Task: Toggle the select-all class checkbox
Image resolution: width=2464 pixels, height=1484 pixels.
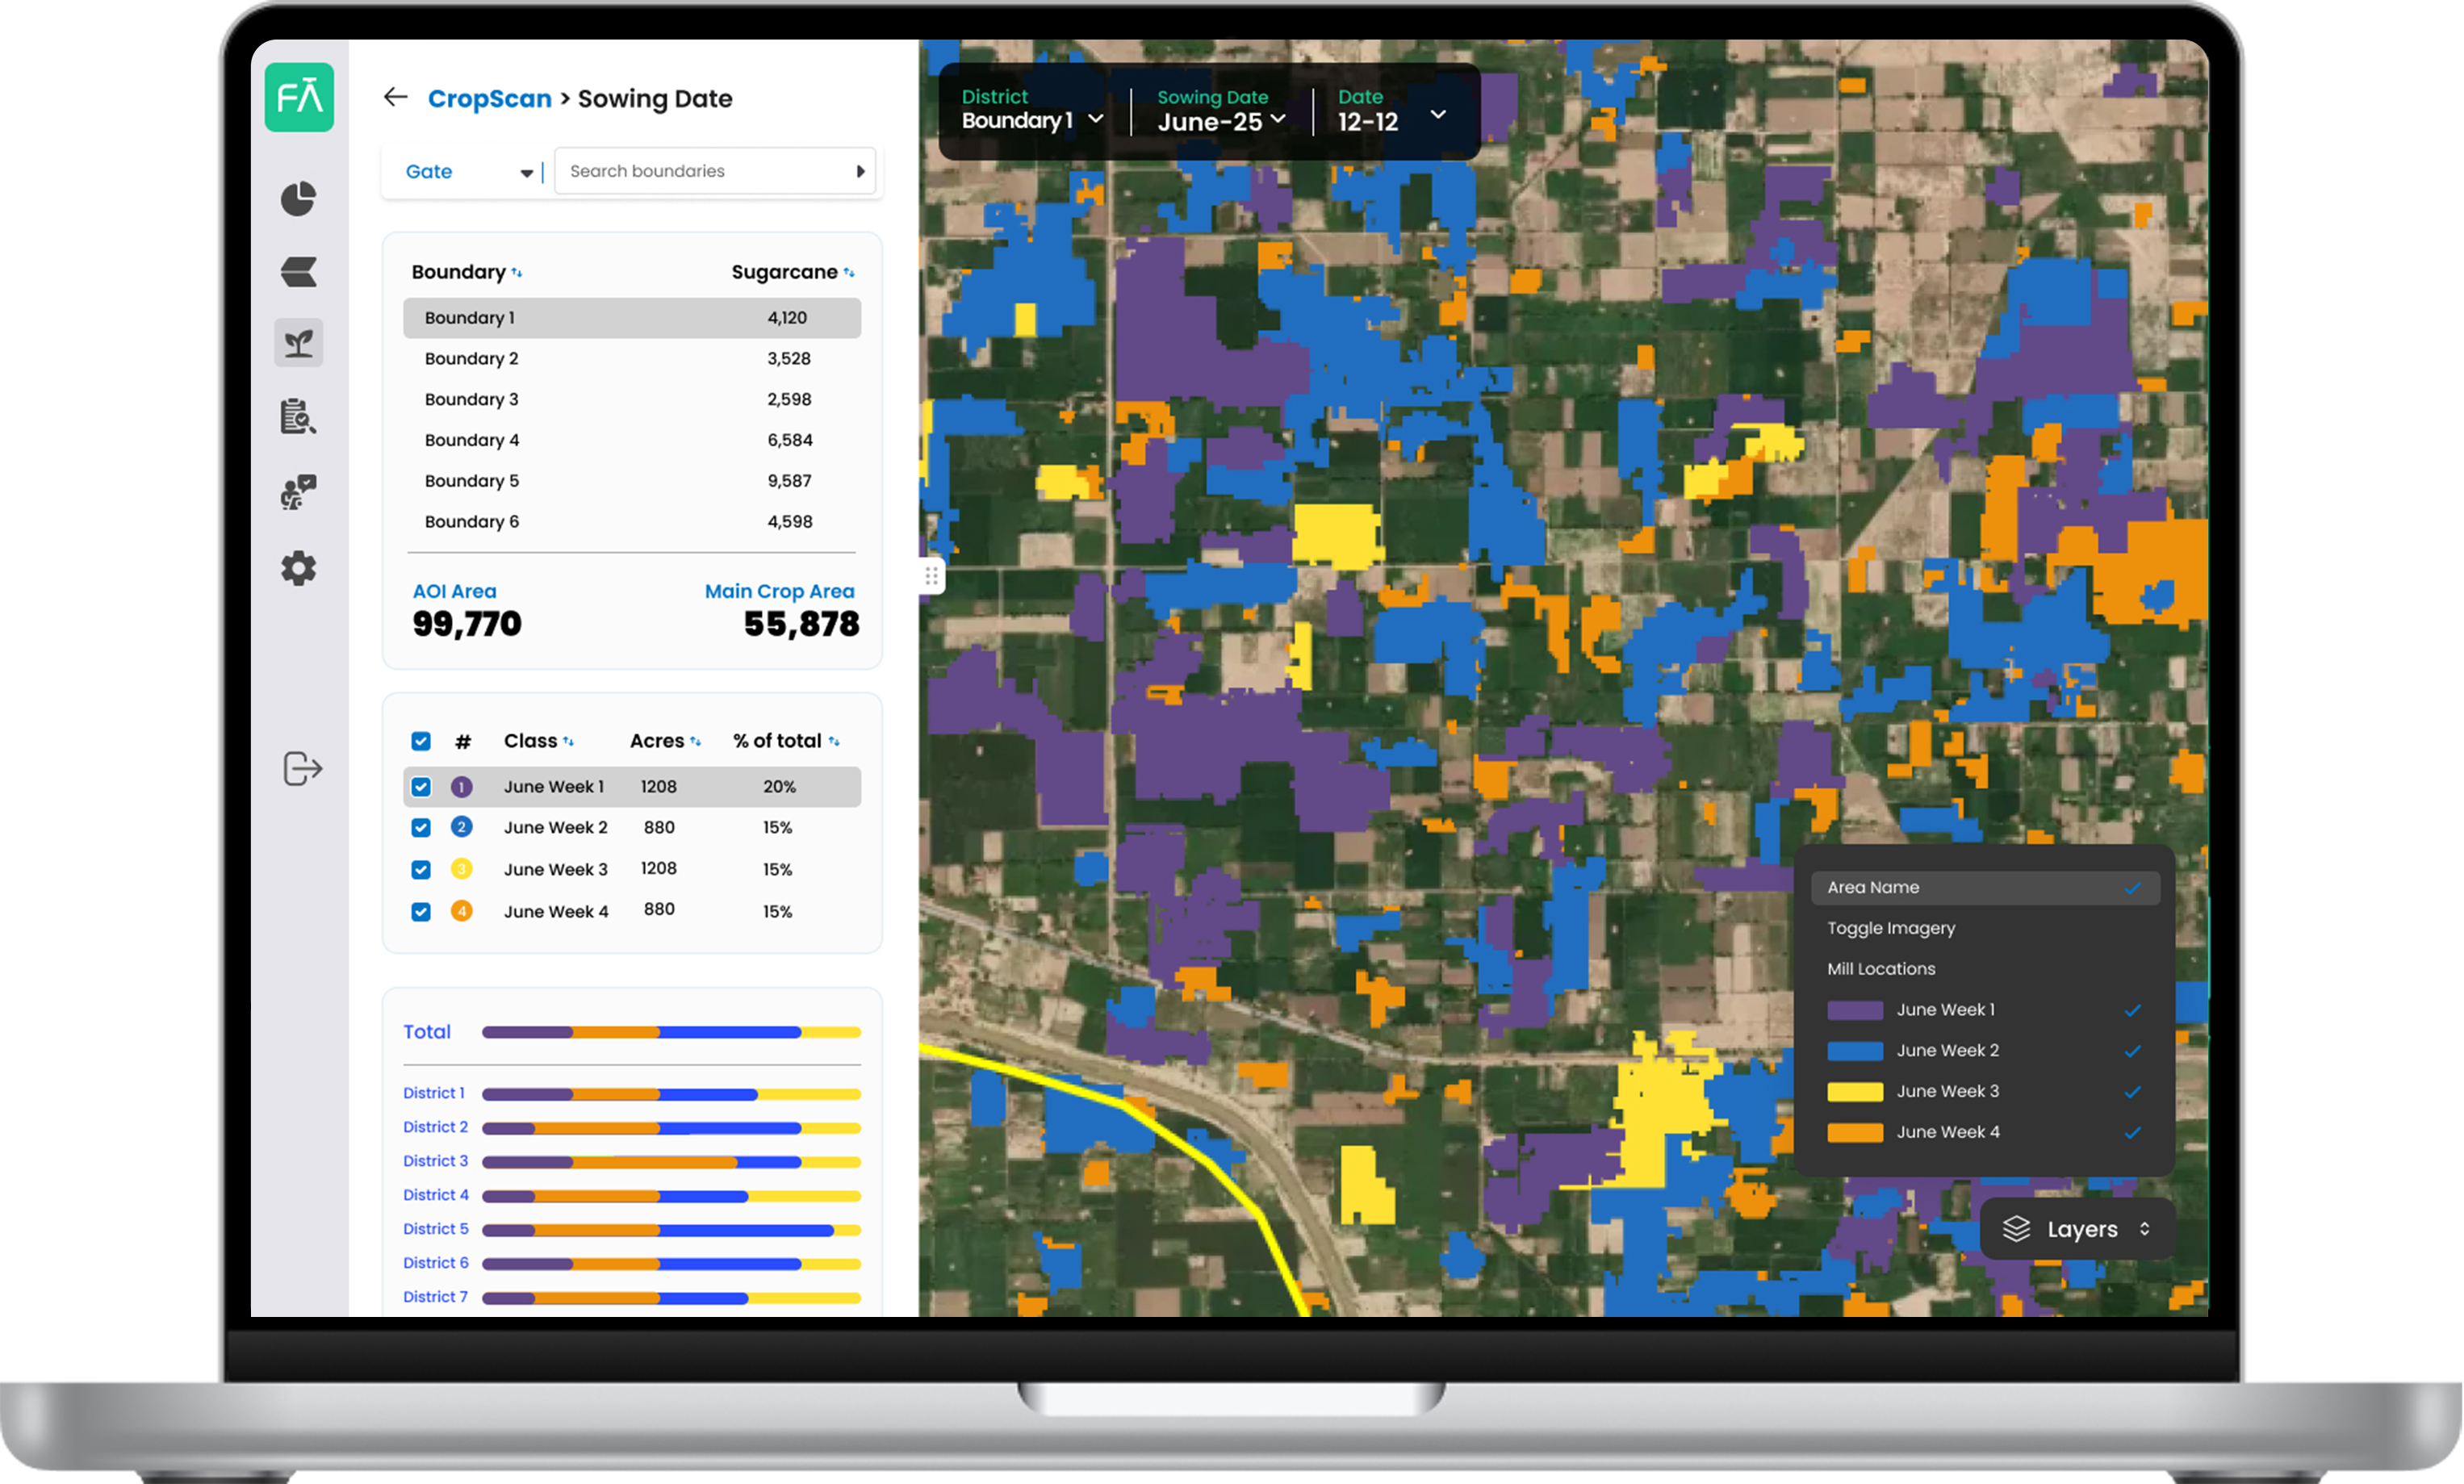Action: (x=421, y=741)
